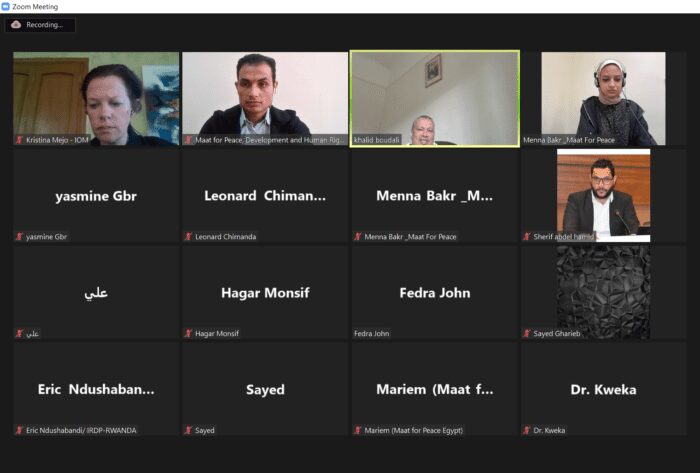Click muted mic icon beside Dr. Kweka

pyautogui.click(x=527, y=430)
